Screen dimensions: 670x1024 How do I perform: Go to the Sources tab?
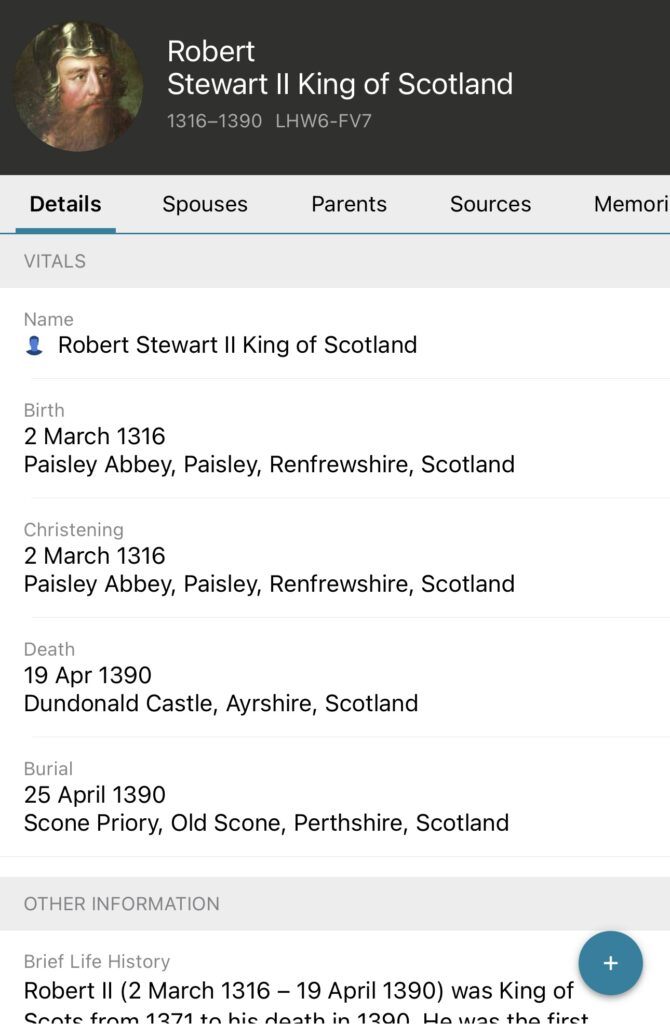pos(490,204)
